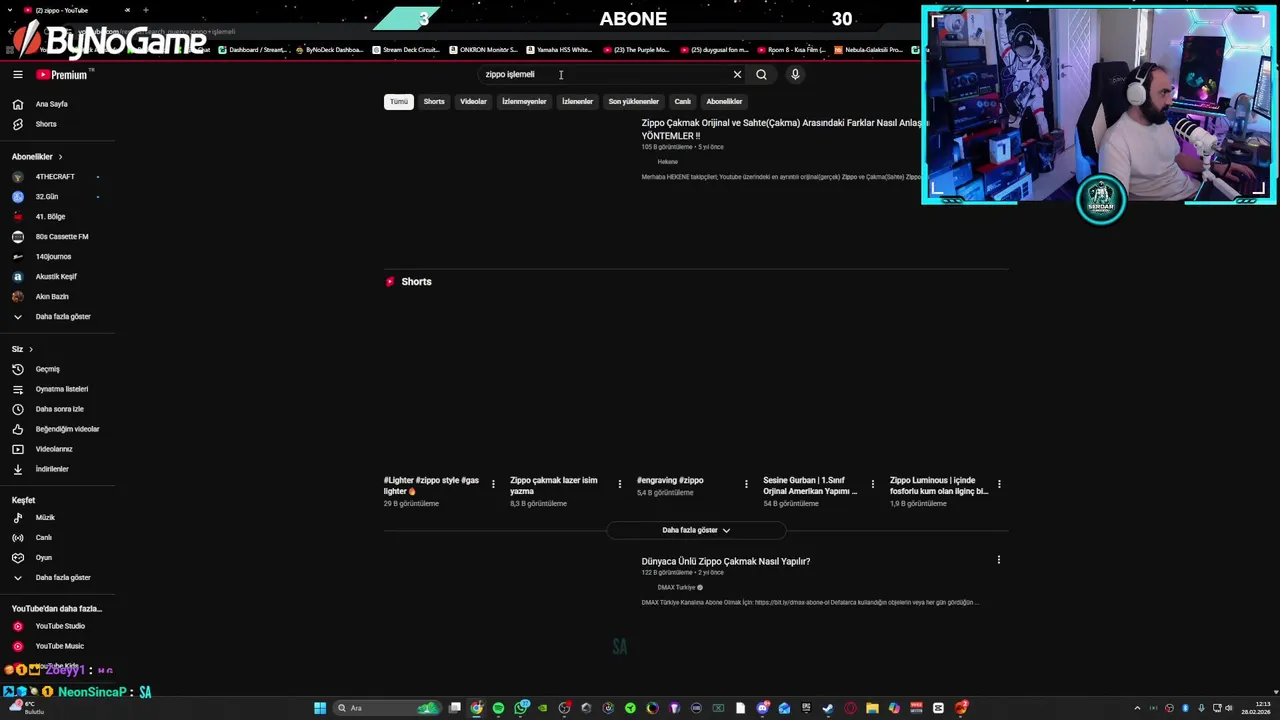The height and width of the screenshot is (720, 1280).
Task: Open the 'Siz' section chevron
Action: [31, 349]
